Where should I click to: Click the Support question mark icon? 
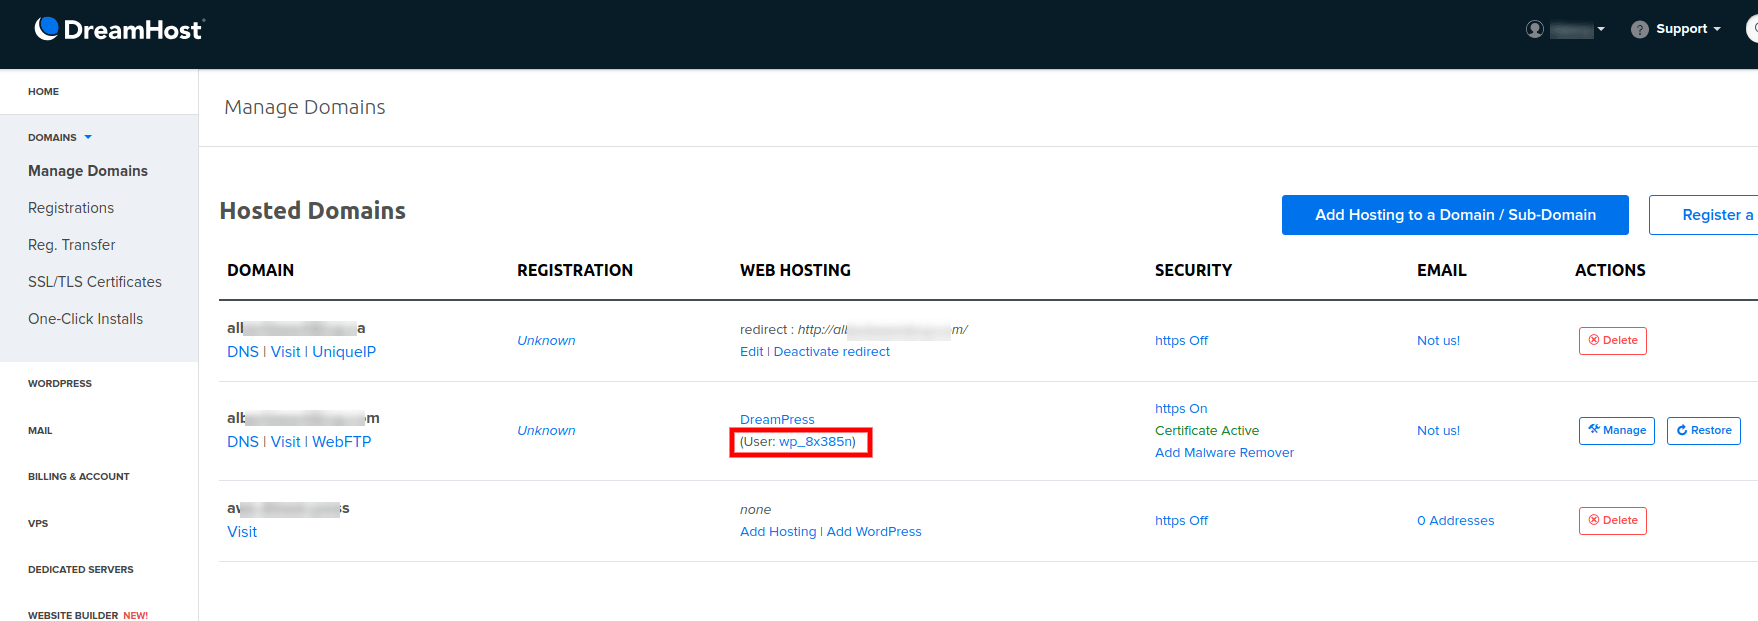1639,29
